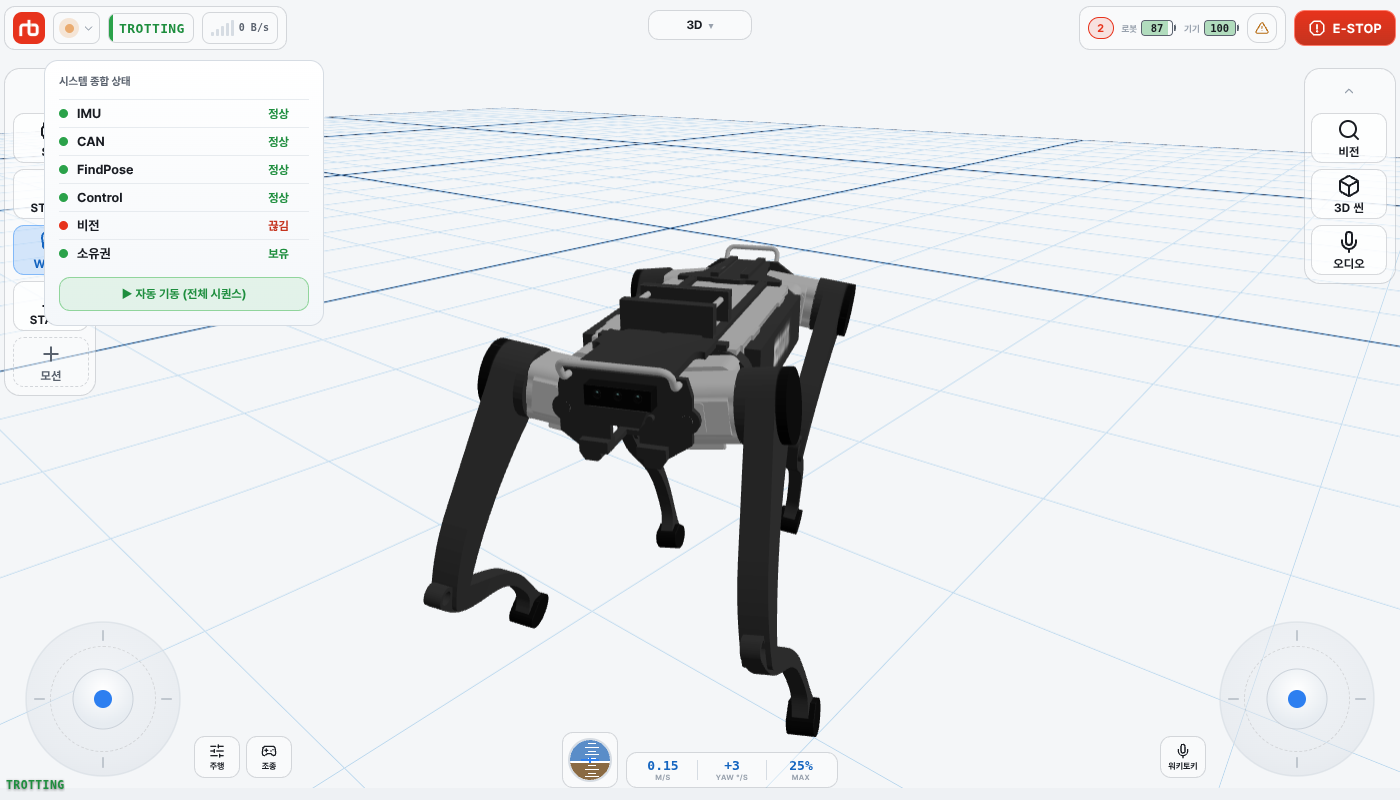Start 자동 기동 (전체 시퀀스) sequence

pos(184,294)
